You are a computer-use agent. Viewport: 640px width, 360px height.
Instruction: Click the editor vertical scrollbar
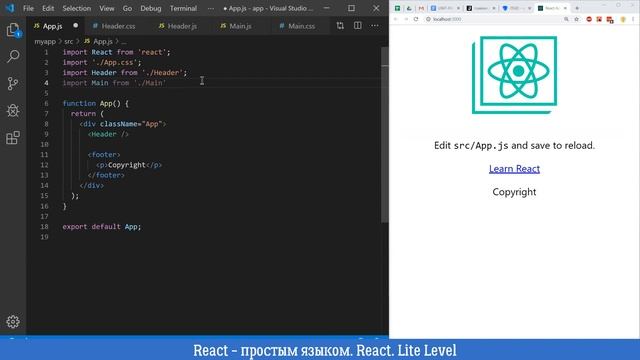[384, 135]
